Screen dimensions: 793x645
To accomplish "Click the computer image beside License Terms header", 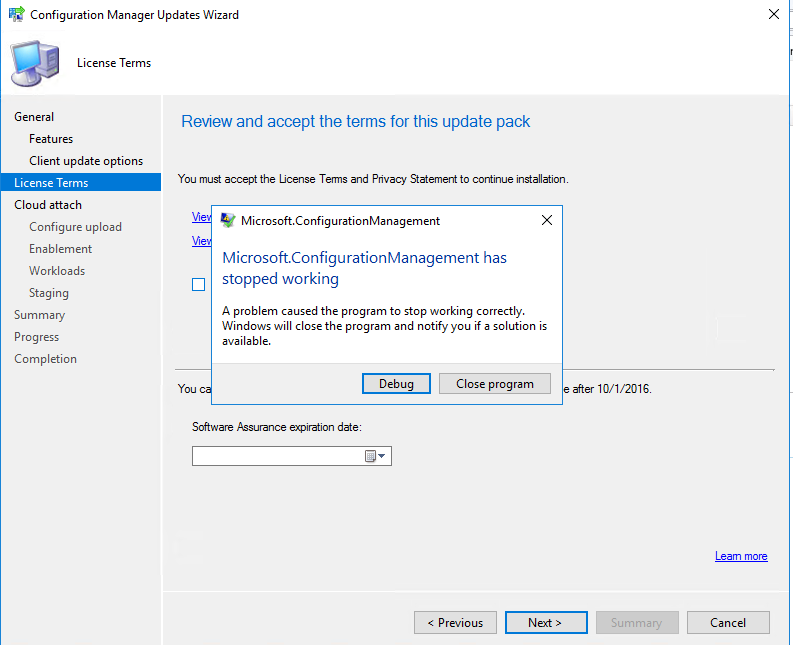I will point(35,64).
